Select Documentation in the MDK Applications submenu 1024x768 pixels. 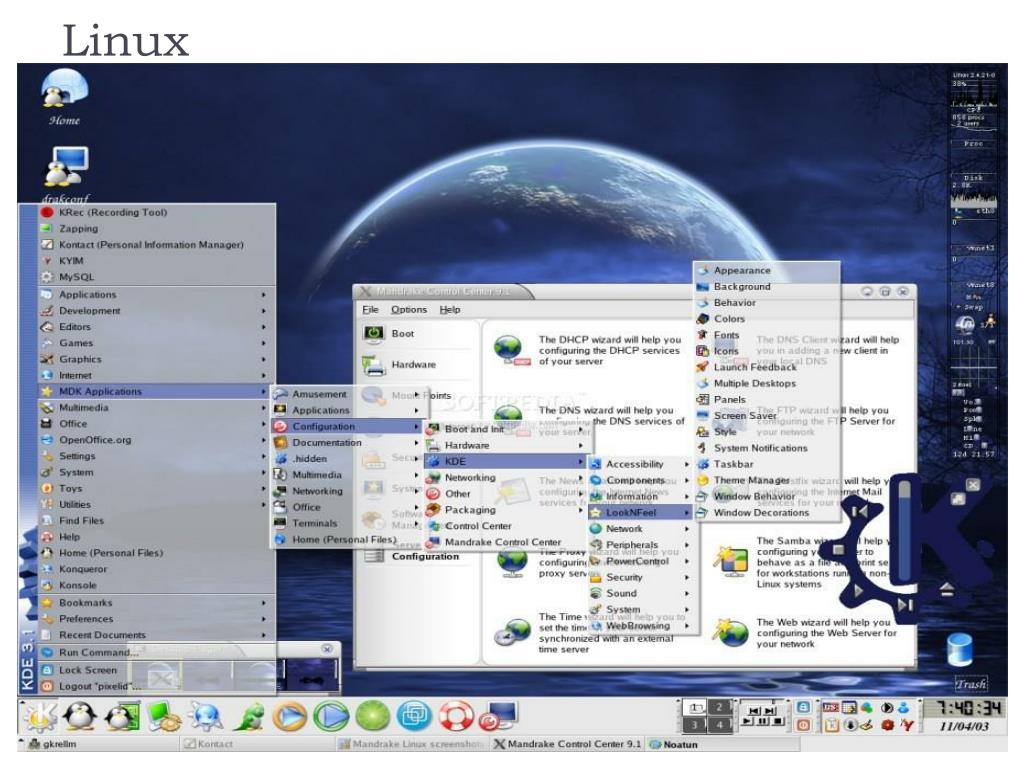click(347, 443)
